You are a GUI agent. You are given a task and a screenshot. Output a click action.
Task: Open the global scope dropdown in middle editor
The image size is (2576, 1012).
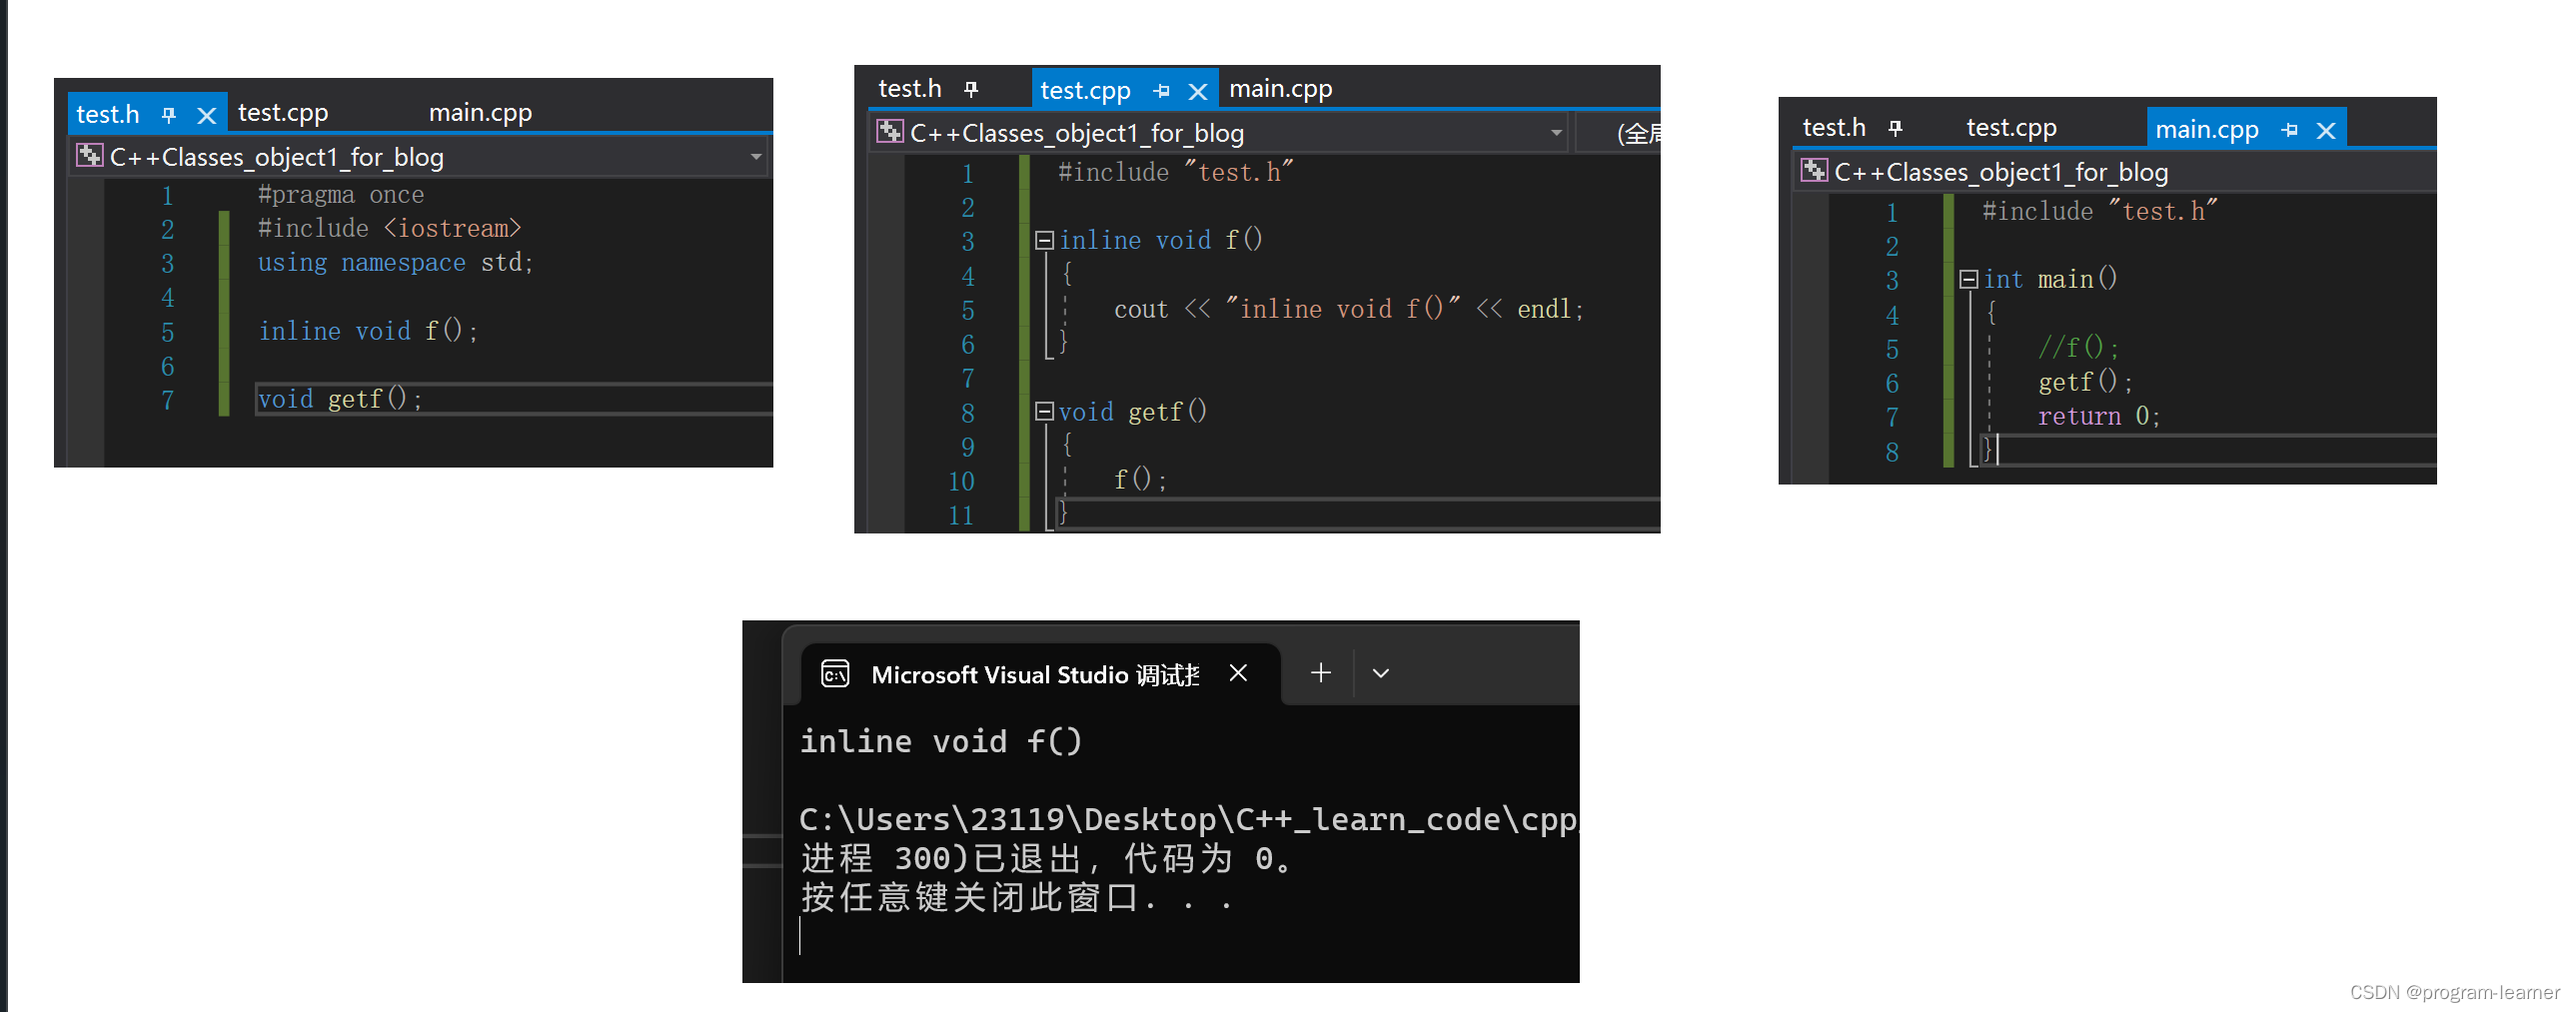(1620, 133)
